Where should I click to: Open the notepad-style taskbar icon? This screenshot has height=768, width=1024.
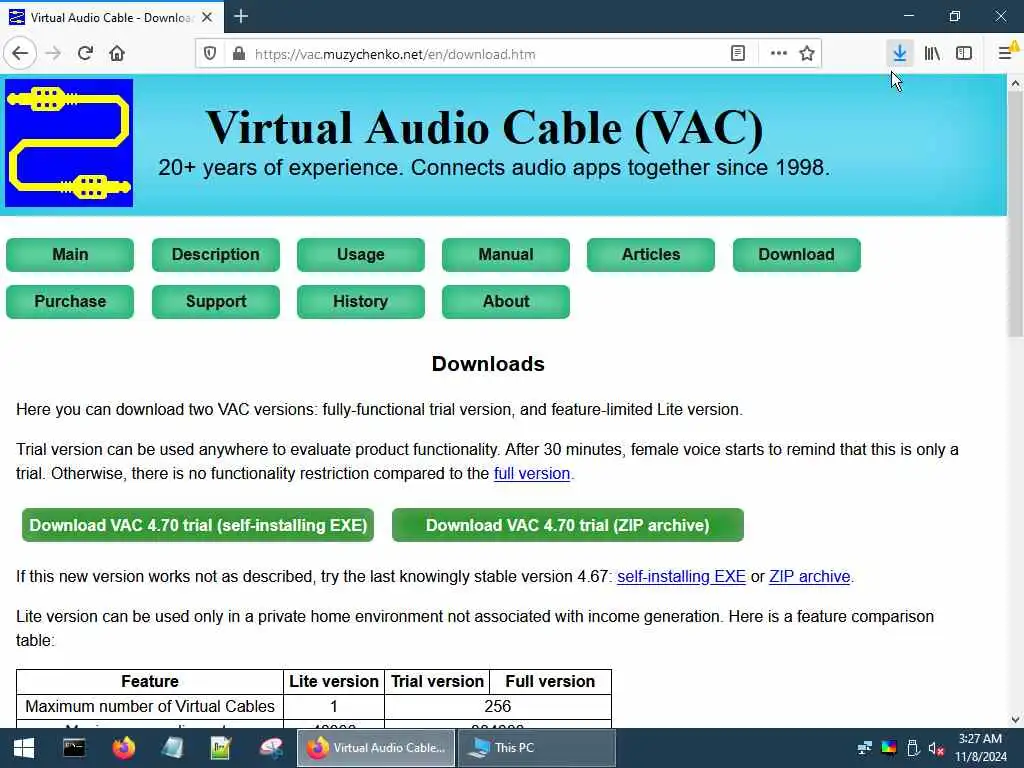coord(172,748)
